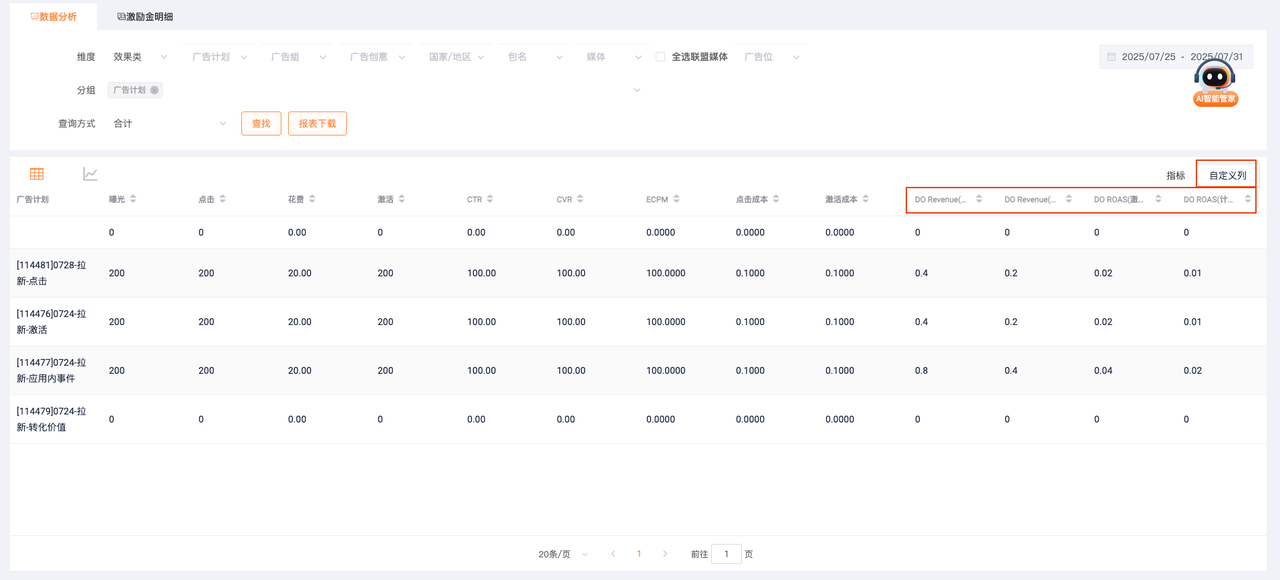
Task: Open the 20条/页 page size selector
Action: coord(563,553)
